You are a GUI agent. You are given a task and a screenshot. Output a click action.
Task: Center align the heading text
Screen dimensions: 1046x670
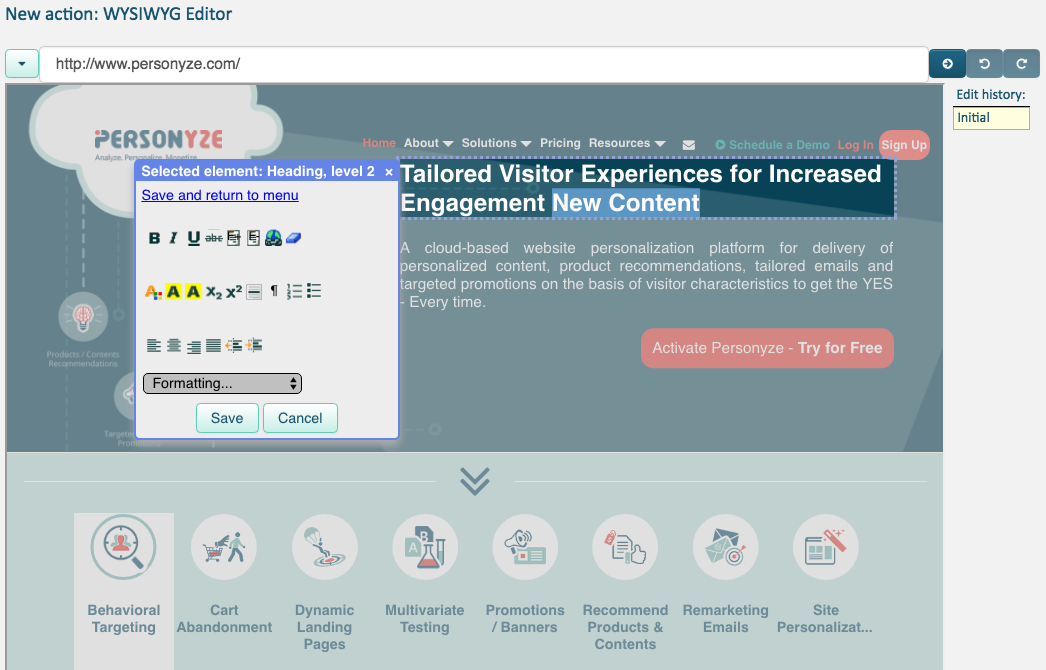pyautogui.click(x=174, y=346)
